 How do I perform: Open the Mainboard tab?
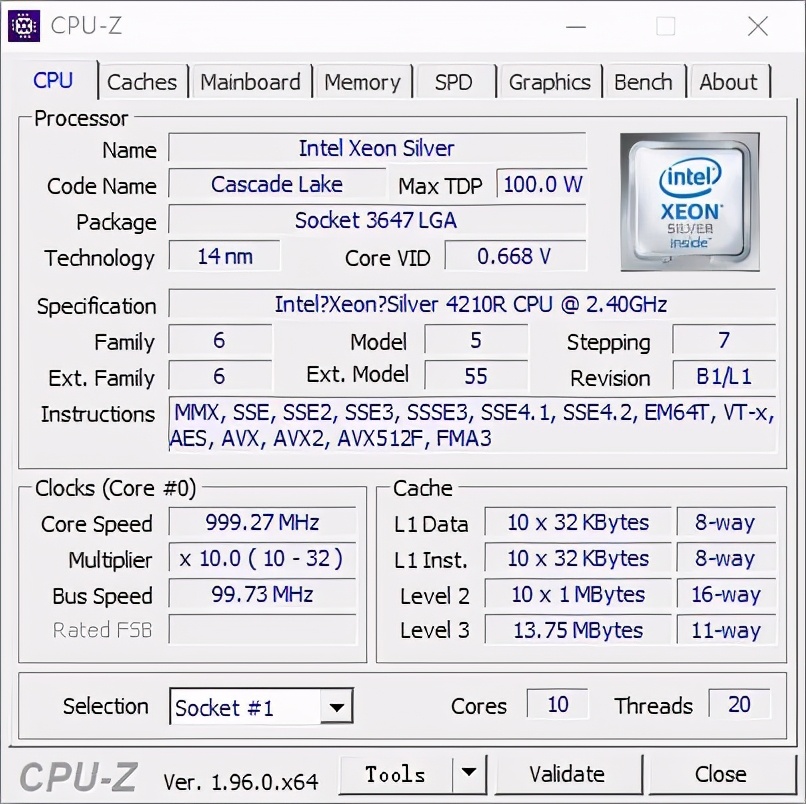click(x=251, y=82)
